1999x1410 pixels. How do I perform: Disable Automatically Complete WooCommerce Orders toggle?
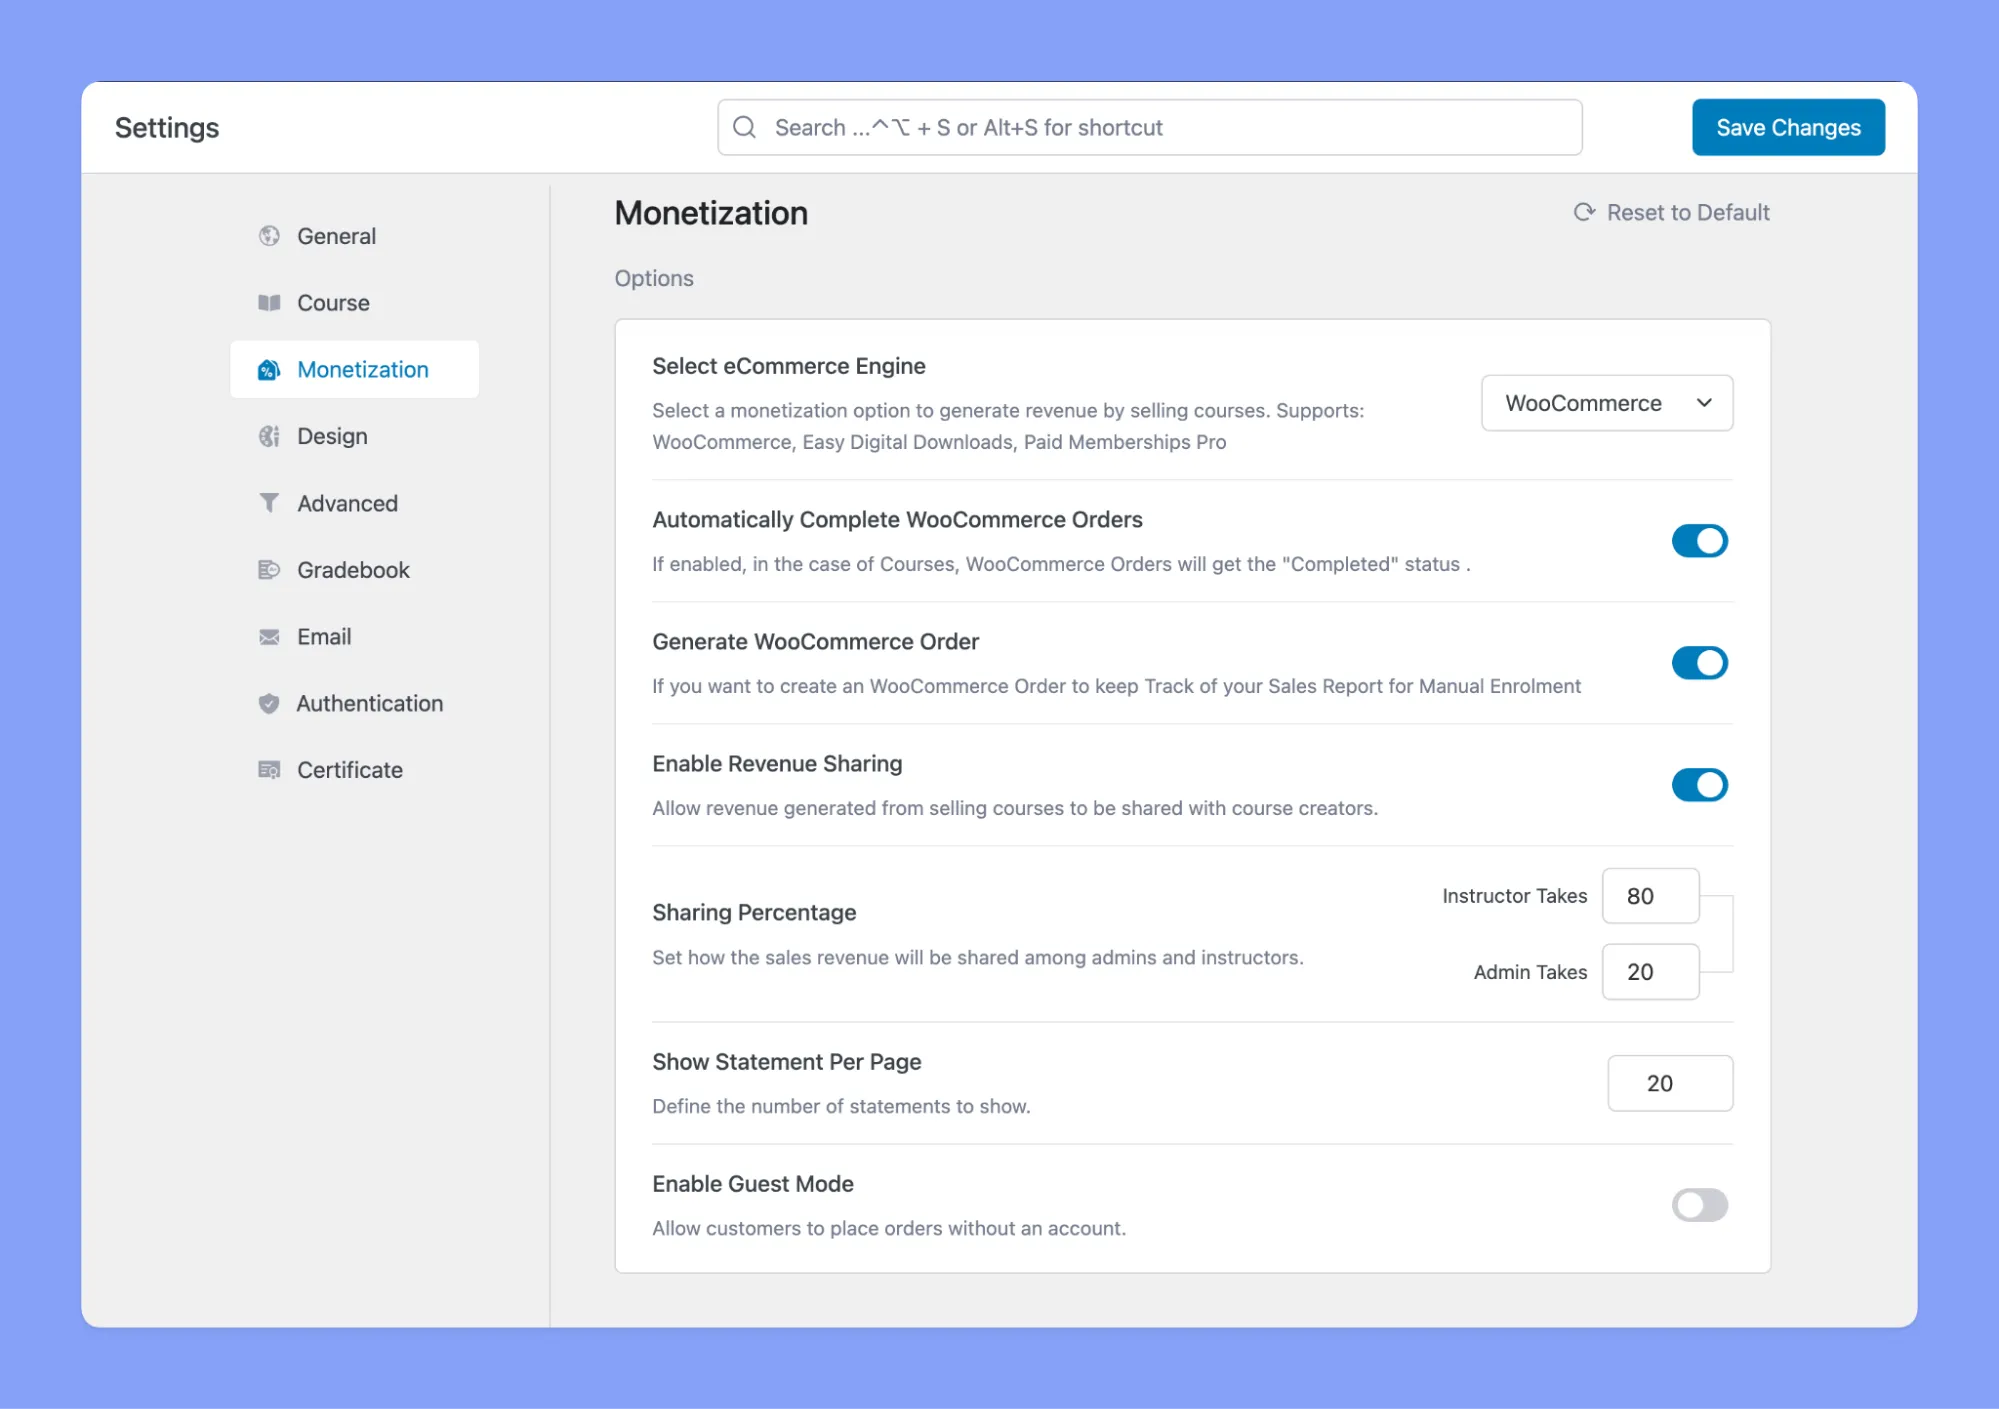pos(1699,541)
